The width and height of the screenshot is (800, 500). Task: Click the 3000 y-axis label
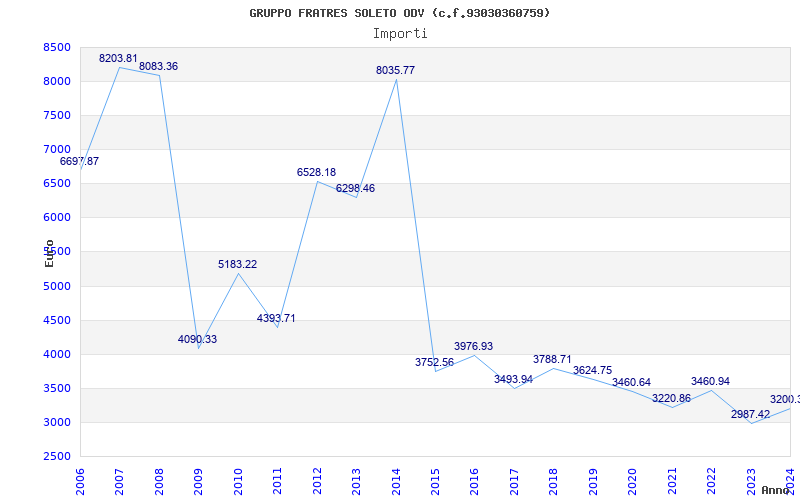click(x=57, y=422)
